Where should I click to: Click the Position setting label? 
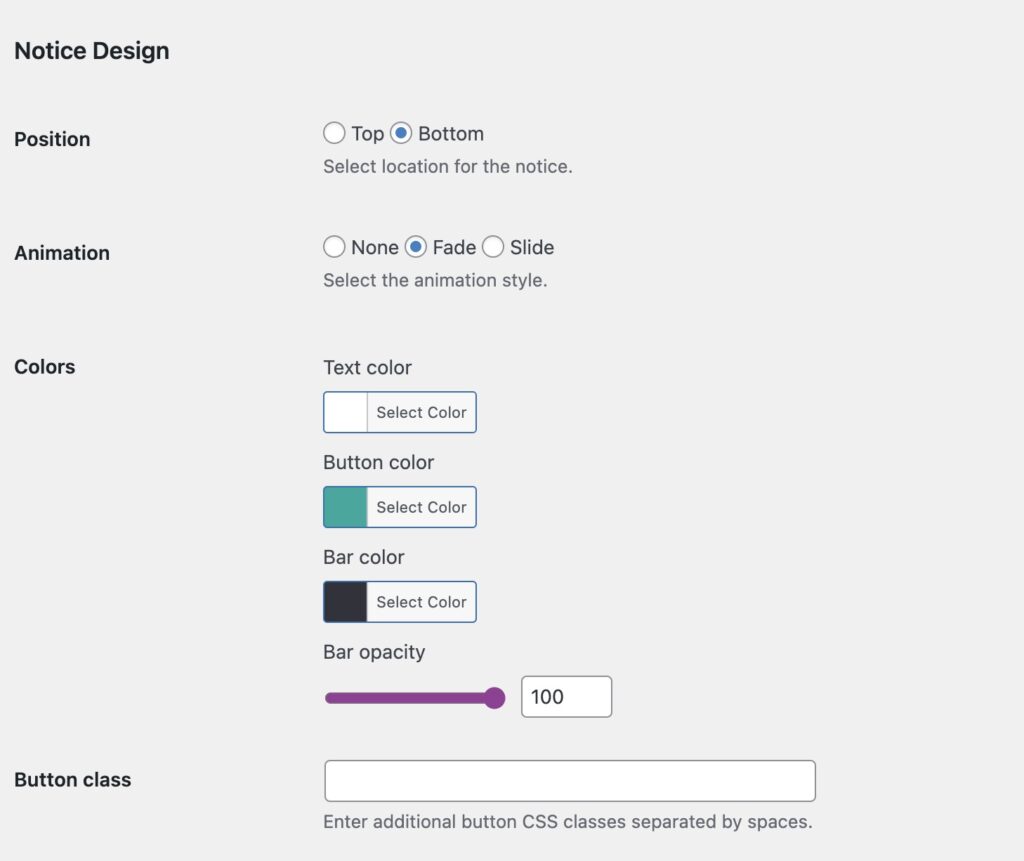(52, 139)
